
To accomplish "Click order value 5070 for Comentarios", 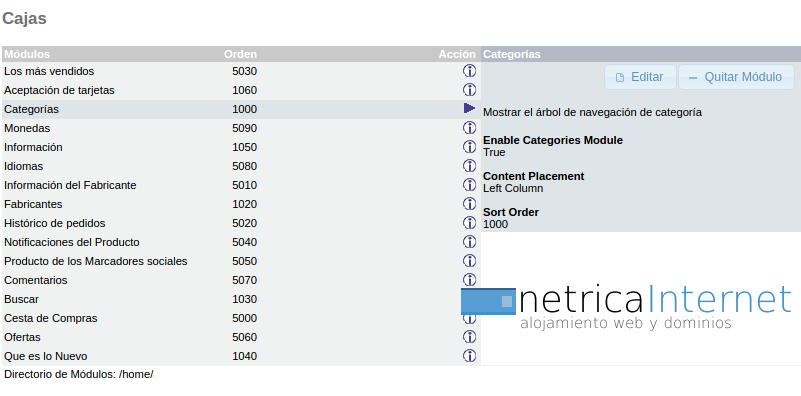I will click(245, 280).
